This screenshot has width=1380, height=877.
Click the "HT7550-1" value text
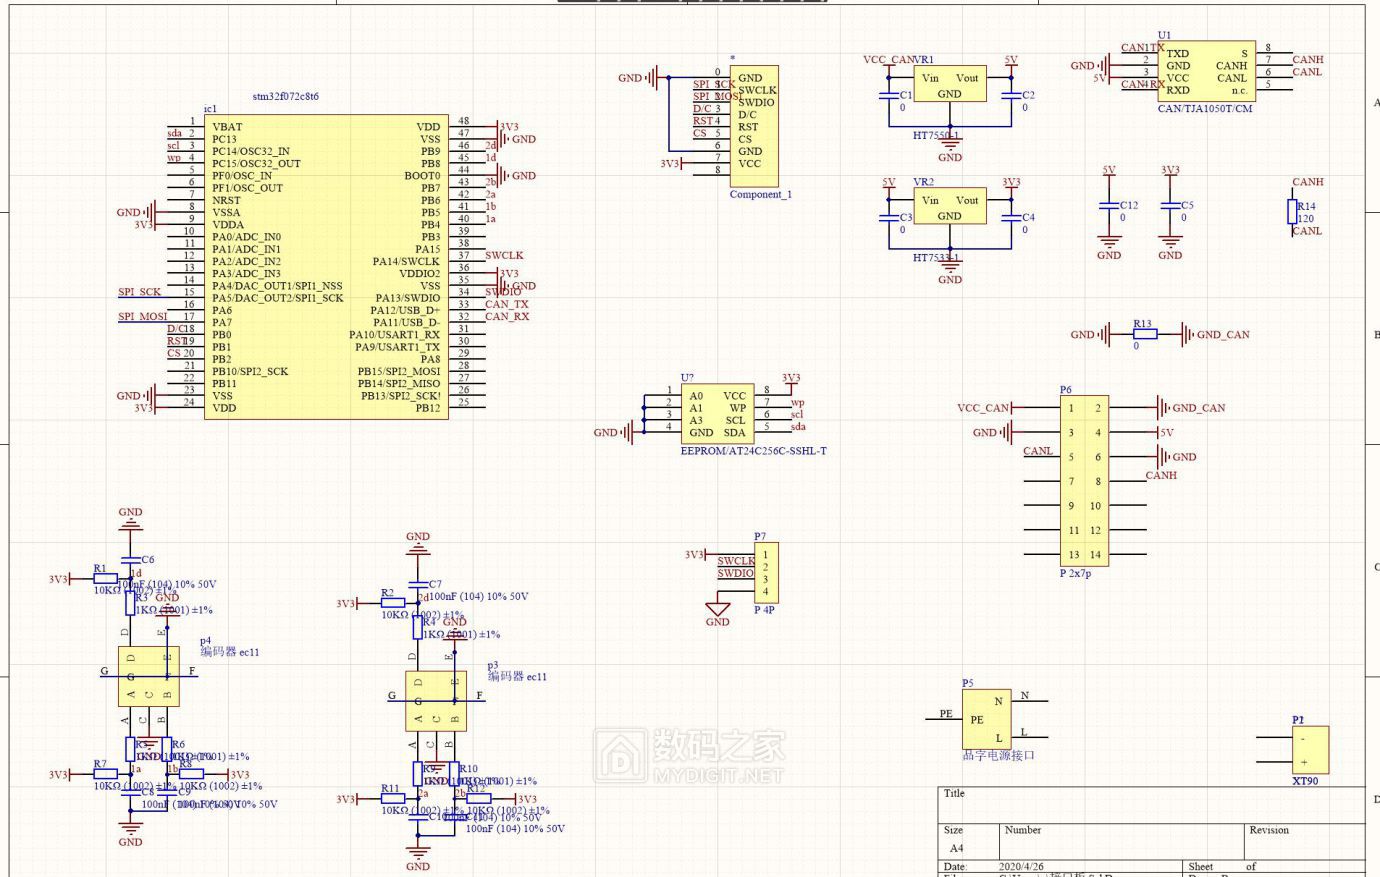(x=937, y=135)
